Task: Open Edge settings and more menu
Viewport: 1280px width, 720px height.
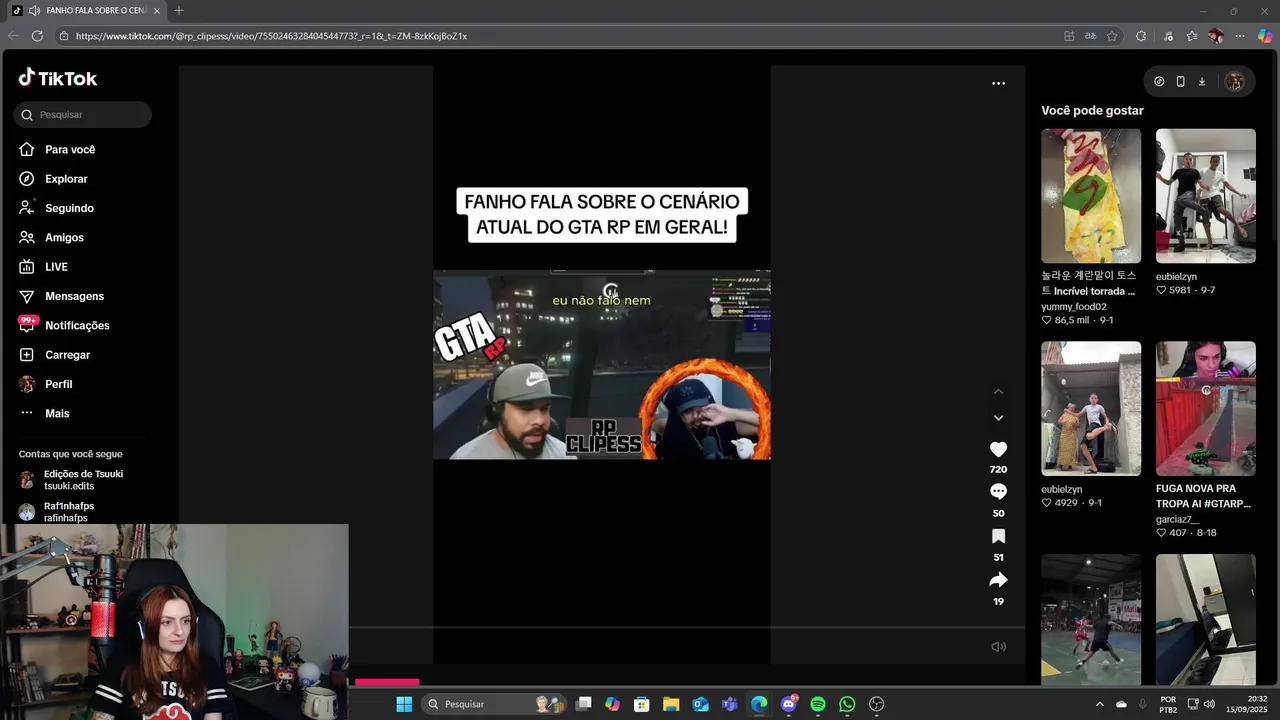Action: (1240, 36)
